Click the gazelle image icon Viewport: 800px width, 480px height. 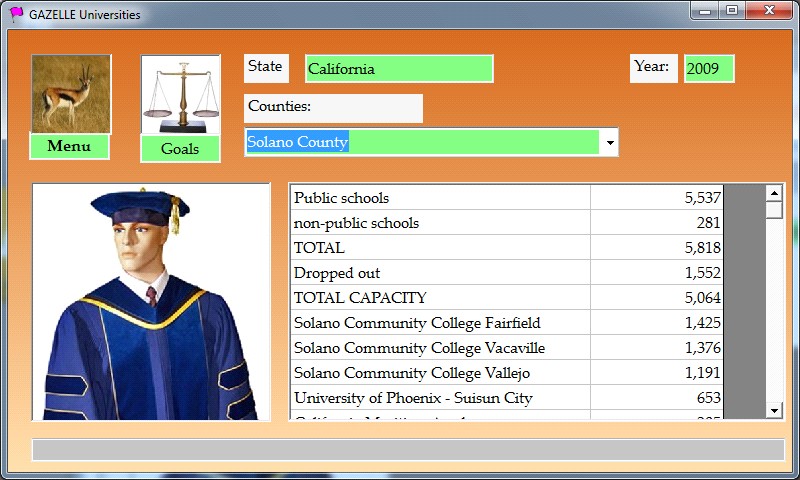coord(71,94)
